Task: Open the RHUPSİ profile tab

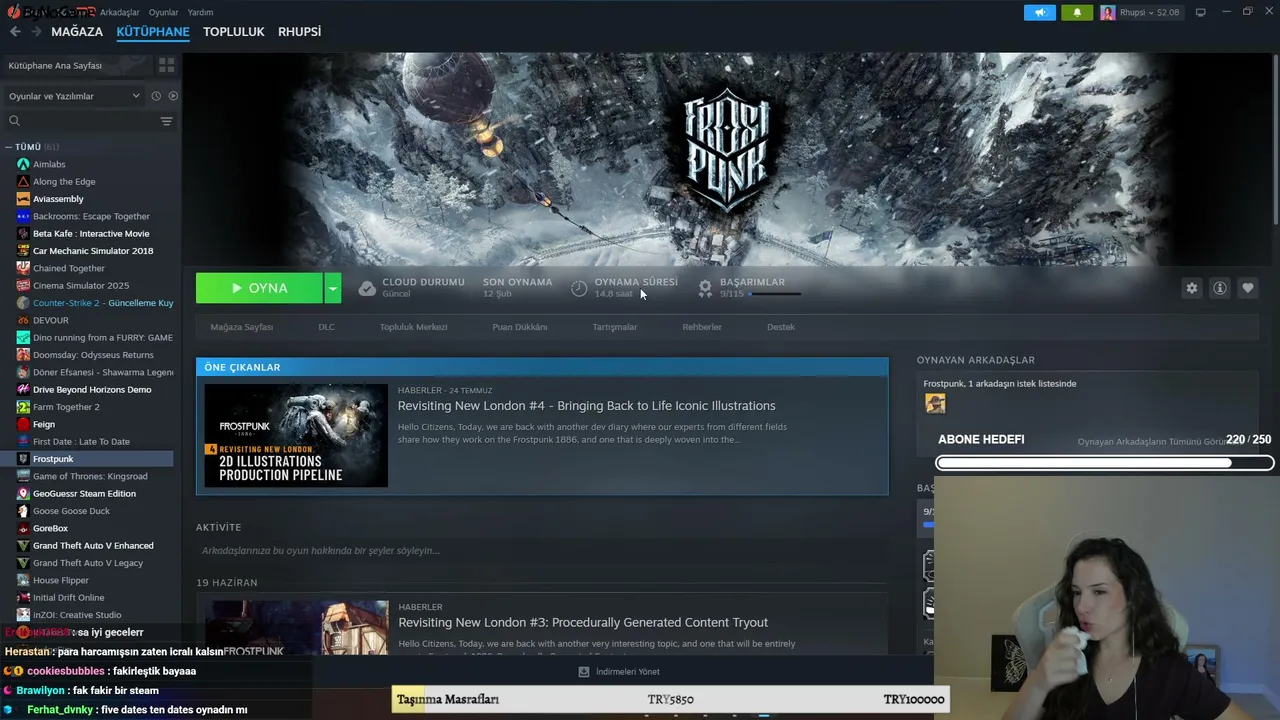Action: point(300,32)
